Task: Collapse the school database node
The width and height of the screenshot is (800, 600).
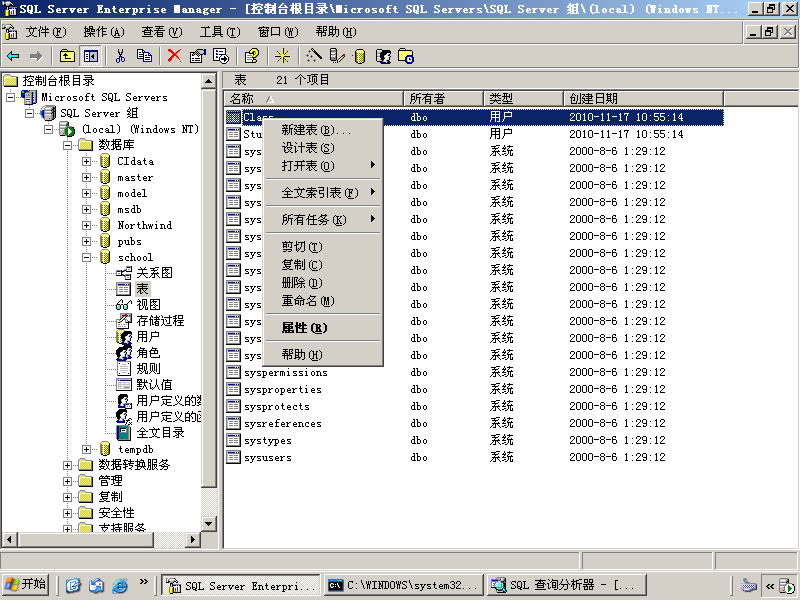Action: pos(86,257)
